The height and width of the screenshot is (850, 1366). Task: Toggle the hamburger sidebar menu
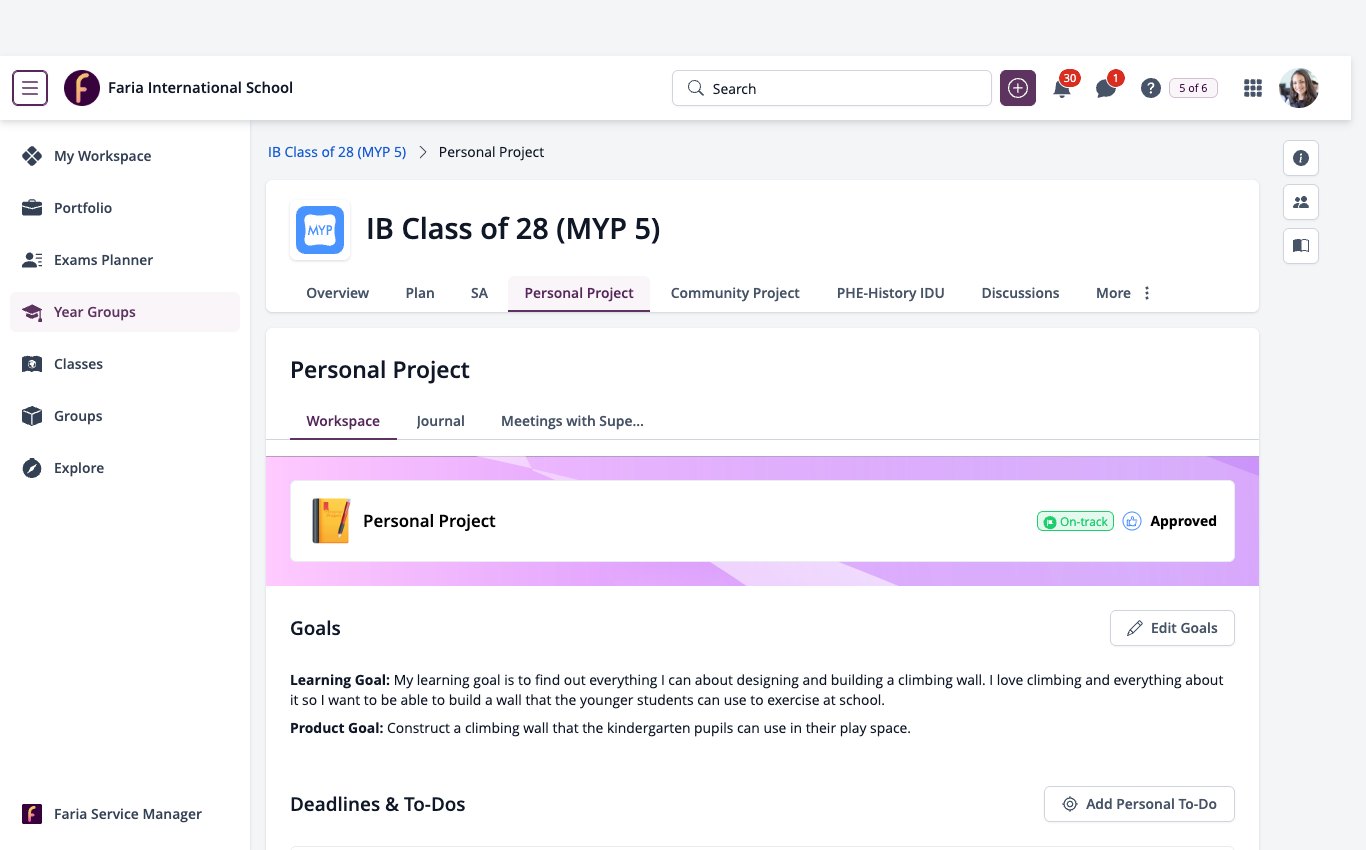30,88
